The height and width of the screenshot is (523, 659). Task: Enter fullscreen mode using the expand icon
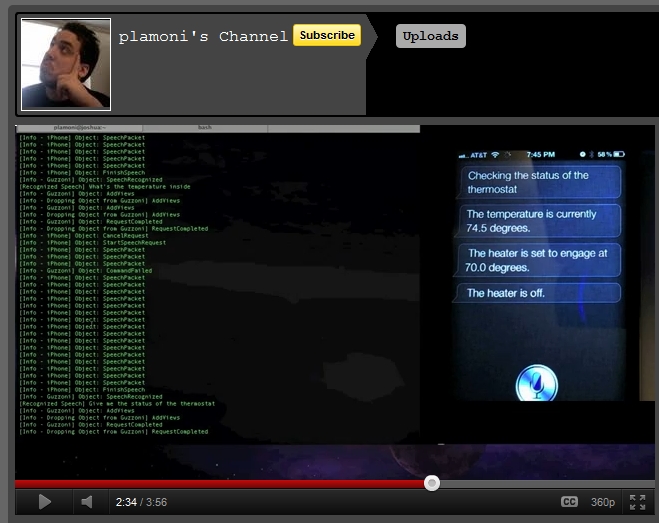pyautogui.click(x=637, y=502)
